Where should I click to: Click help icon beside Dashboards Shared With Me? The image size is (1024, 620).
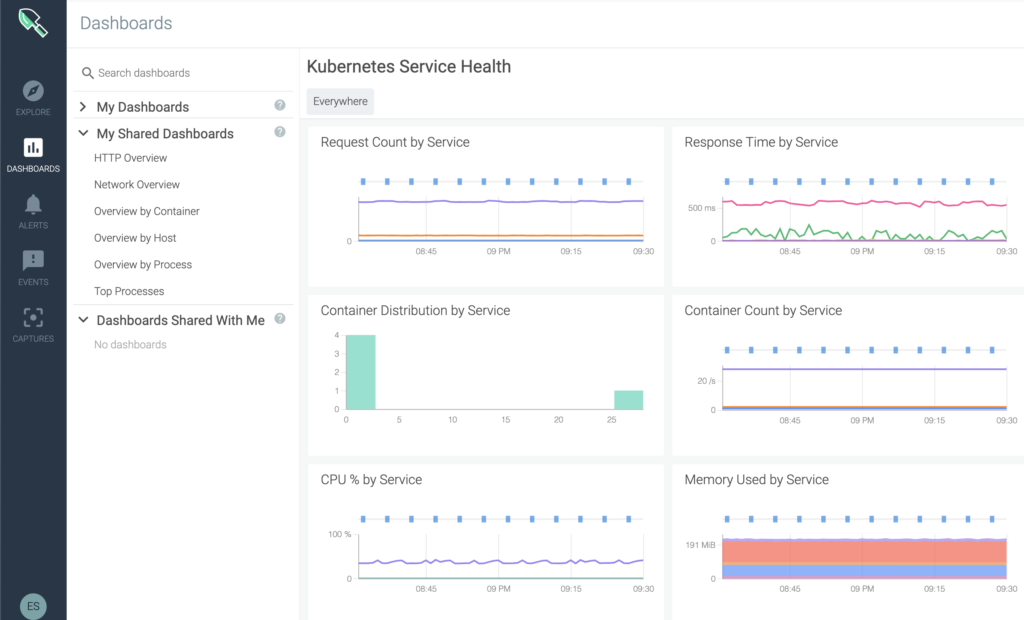(x=280, y=319)
